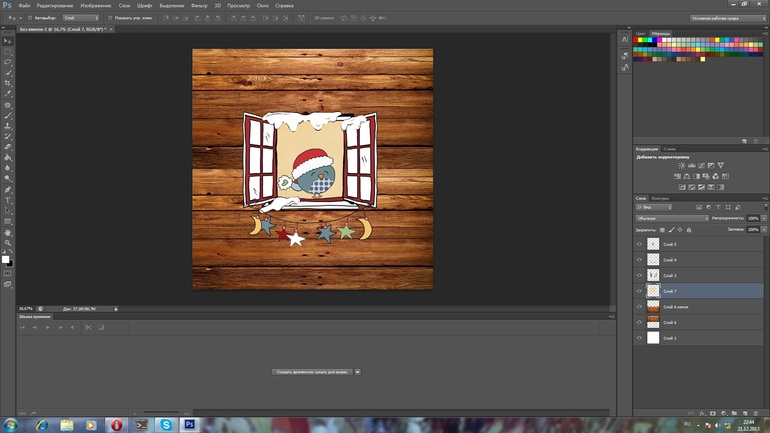Select the Hand tool
The height and width of the screenshot is (433, 770).
8,232
